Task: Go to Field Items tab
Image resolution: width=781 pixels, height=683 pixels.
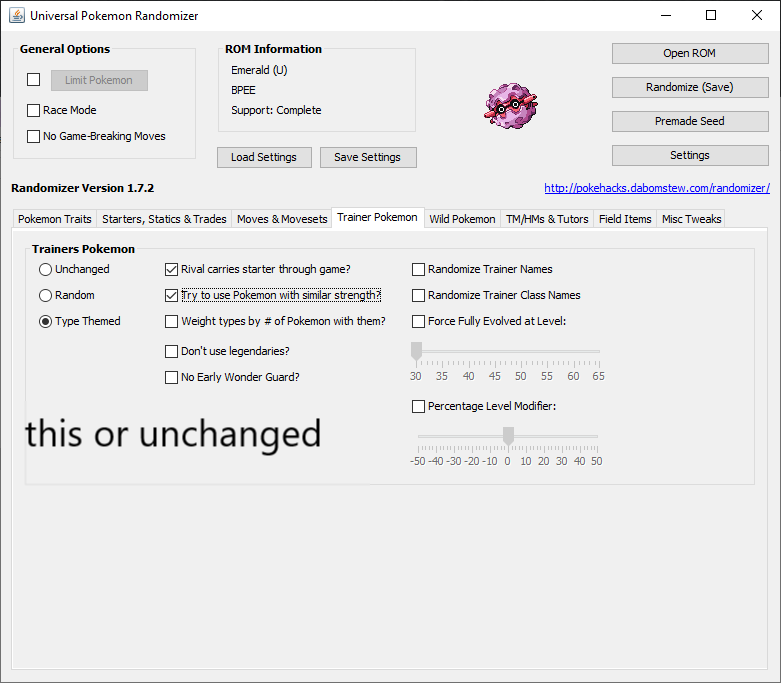Action: [625, 219]
